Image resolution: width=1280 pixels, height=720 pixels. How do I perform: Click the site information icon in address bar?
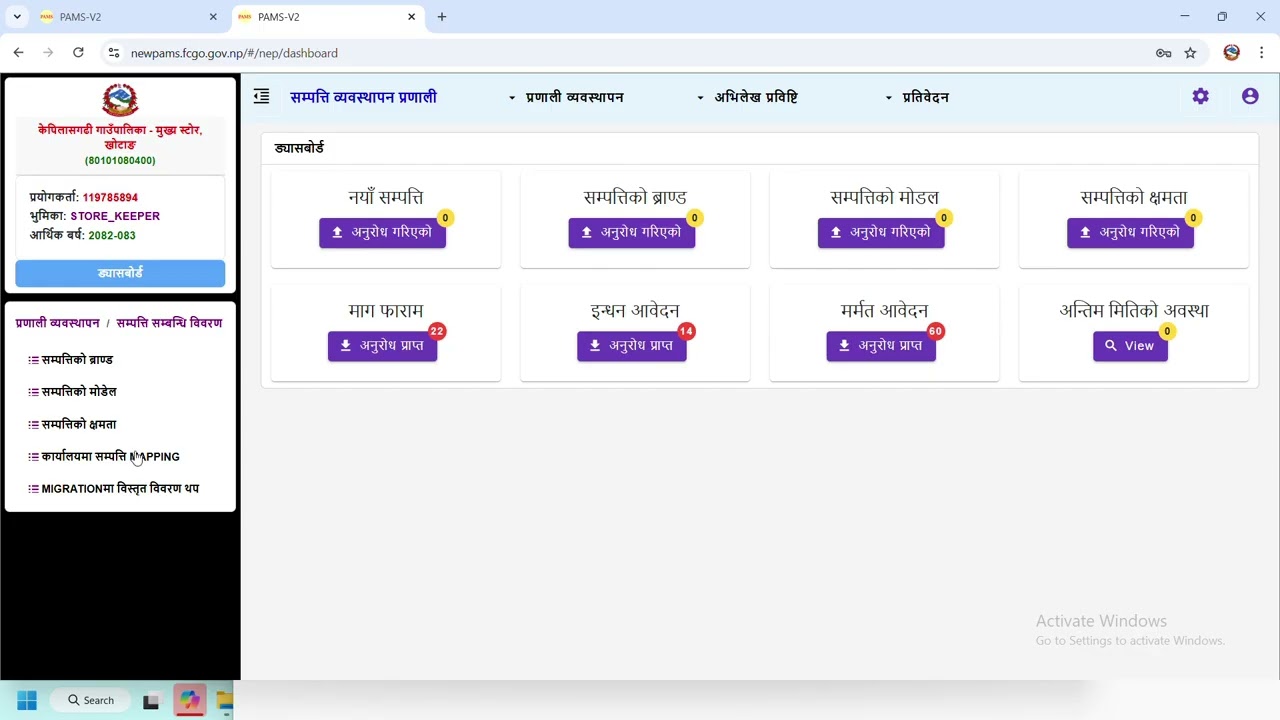point(113,53)
